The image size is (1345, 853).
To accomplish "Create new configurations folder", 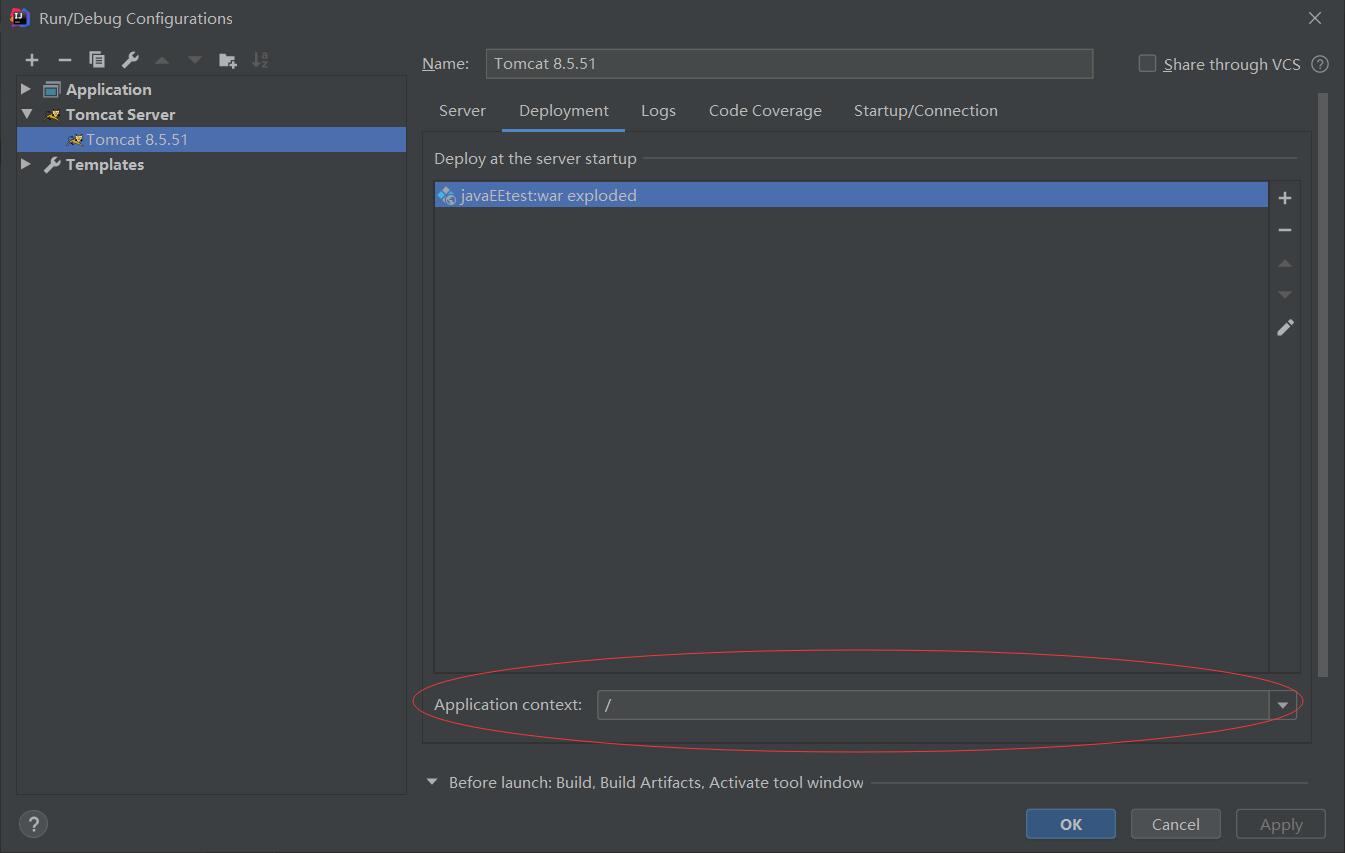I will coord(228,60).
